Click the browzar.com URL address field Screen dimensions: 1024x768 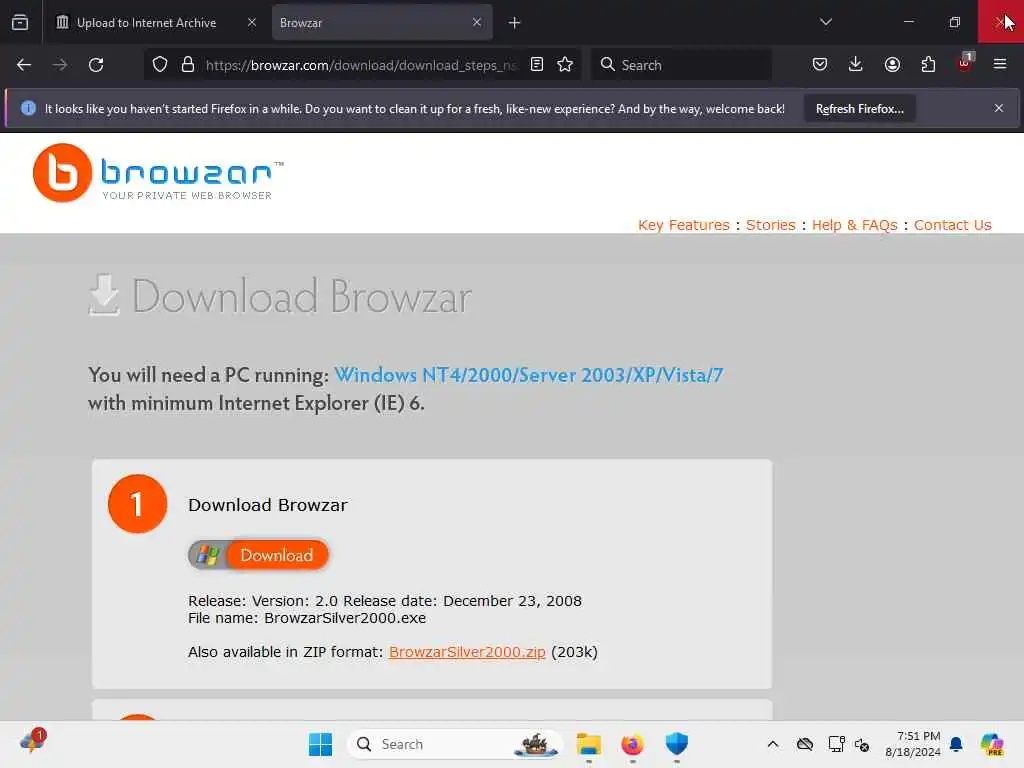360,65
